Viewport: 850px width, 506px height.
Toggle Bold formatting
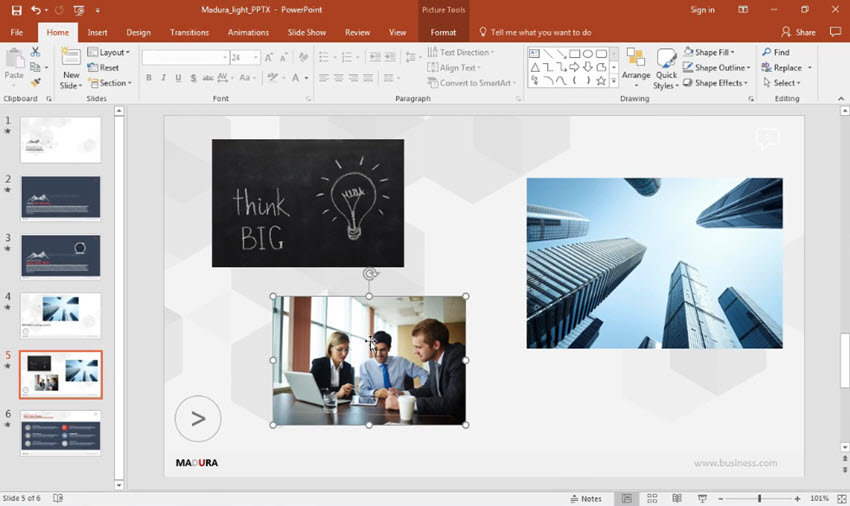[x=149, y=78]
